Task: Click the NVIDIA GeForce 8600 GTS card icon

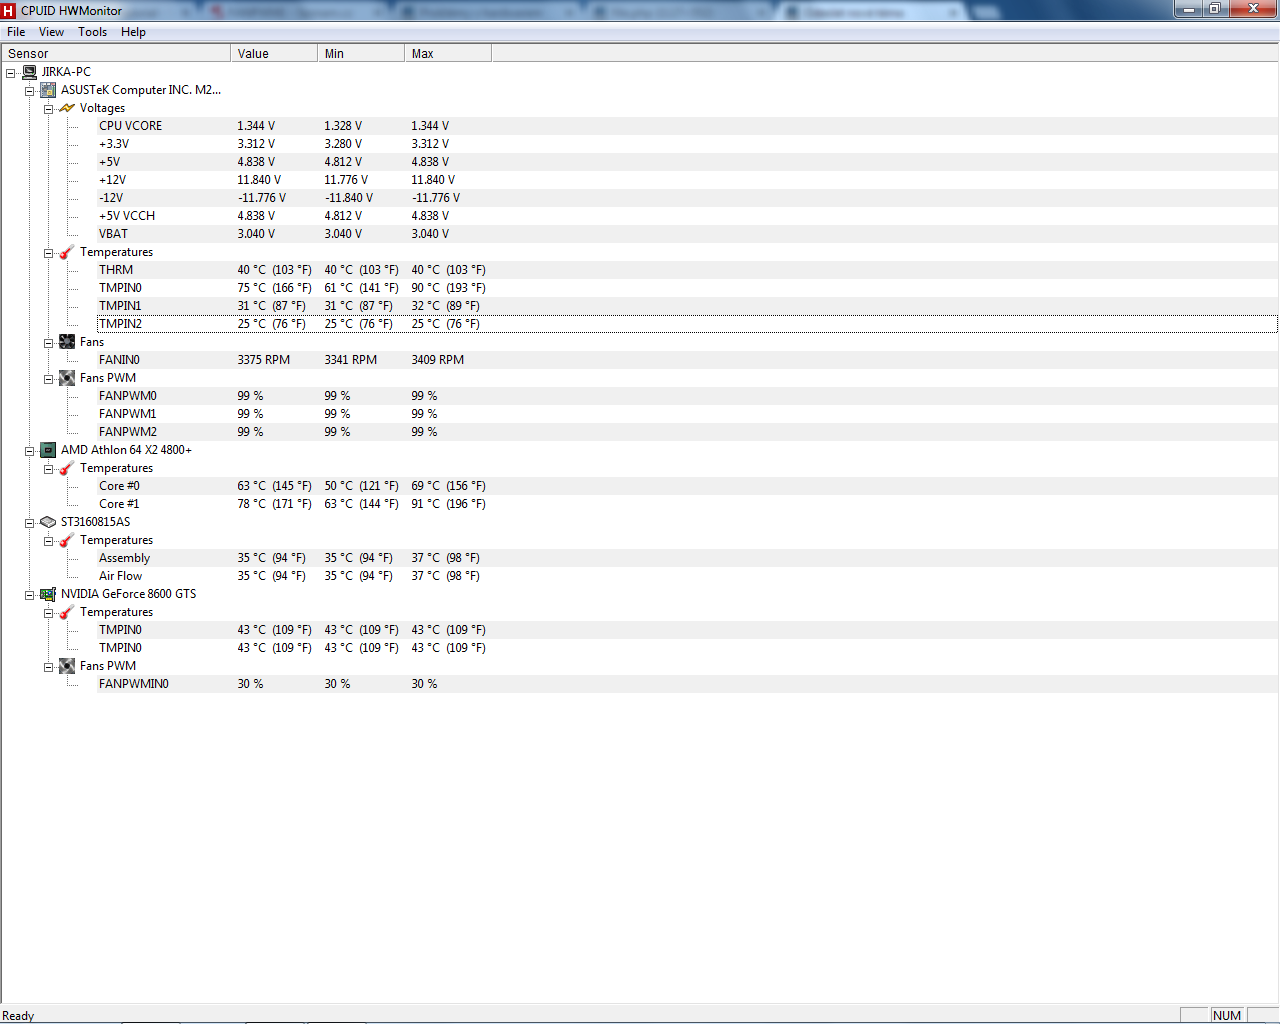Action: tap(48, 594)
